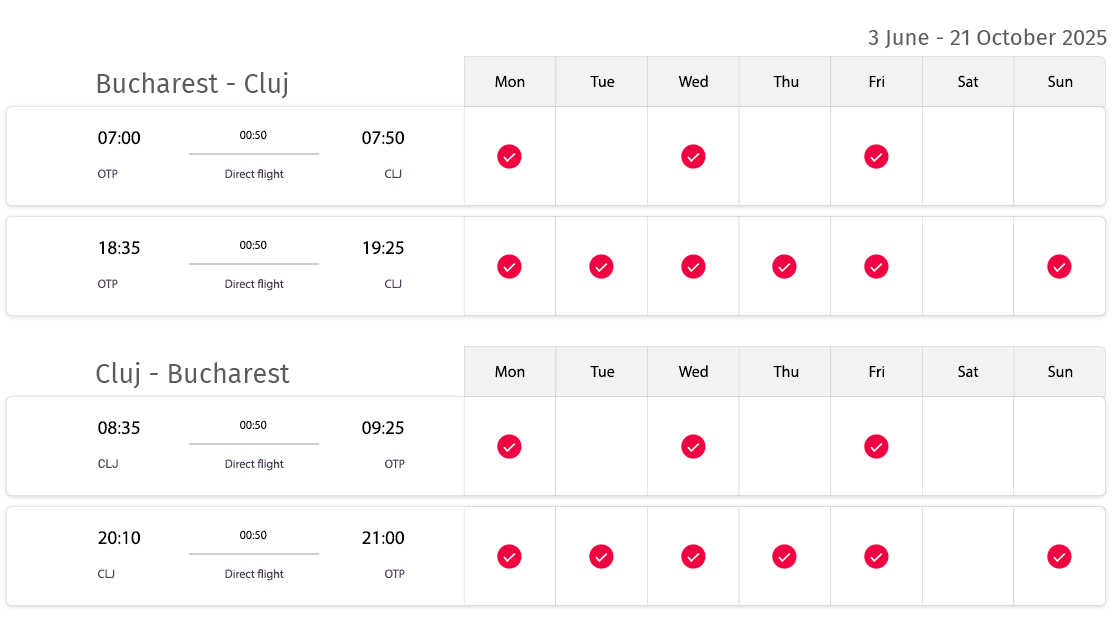
Task: Click the Bucharest - Cluj route heading
Action: click(x=192, y=84)
